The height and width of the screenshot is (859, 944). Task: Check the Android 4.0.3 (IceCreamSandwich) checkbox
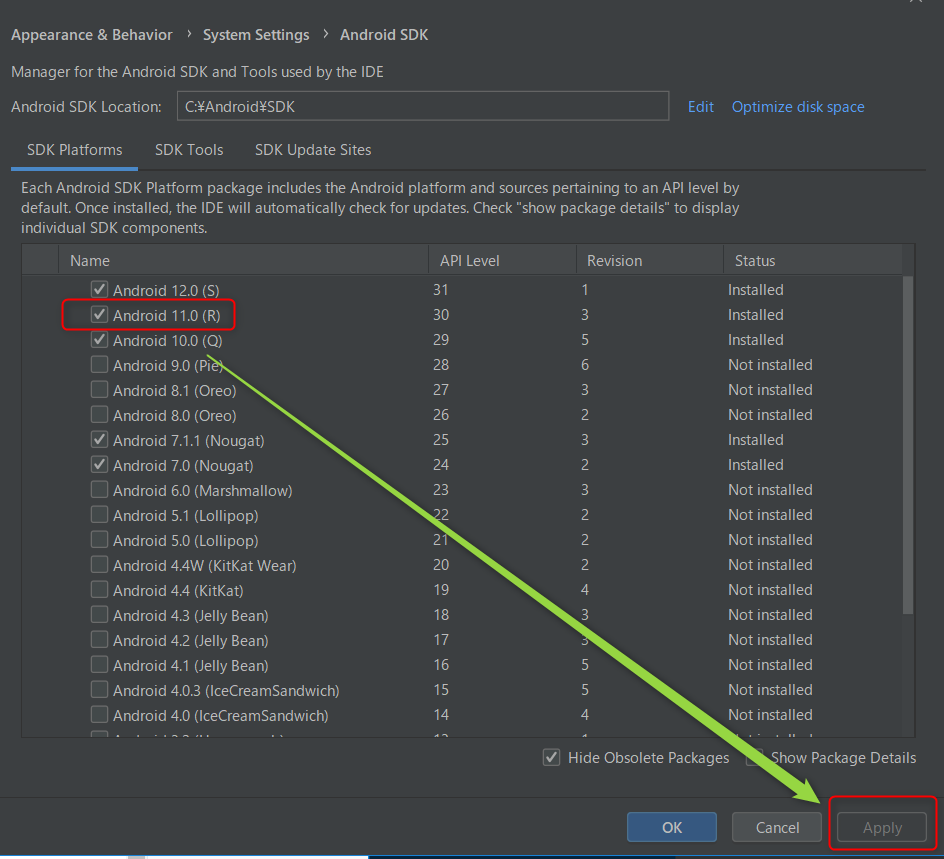(x=99, y=689)
